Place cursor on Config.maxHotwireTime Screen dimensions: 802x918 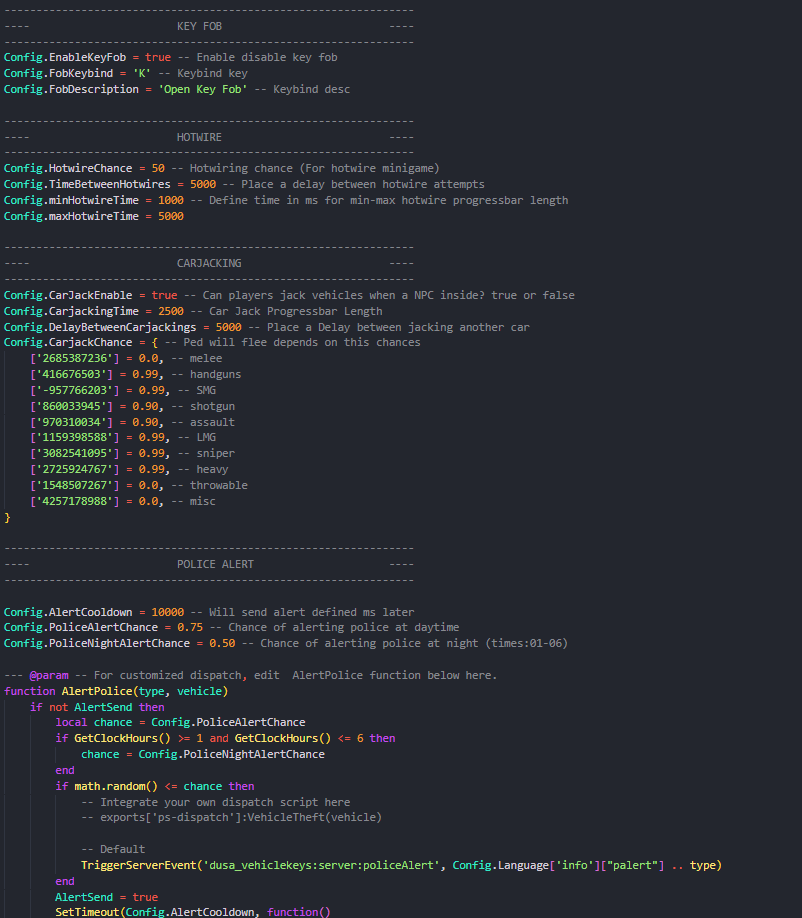(74, 216)
